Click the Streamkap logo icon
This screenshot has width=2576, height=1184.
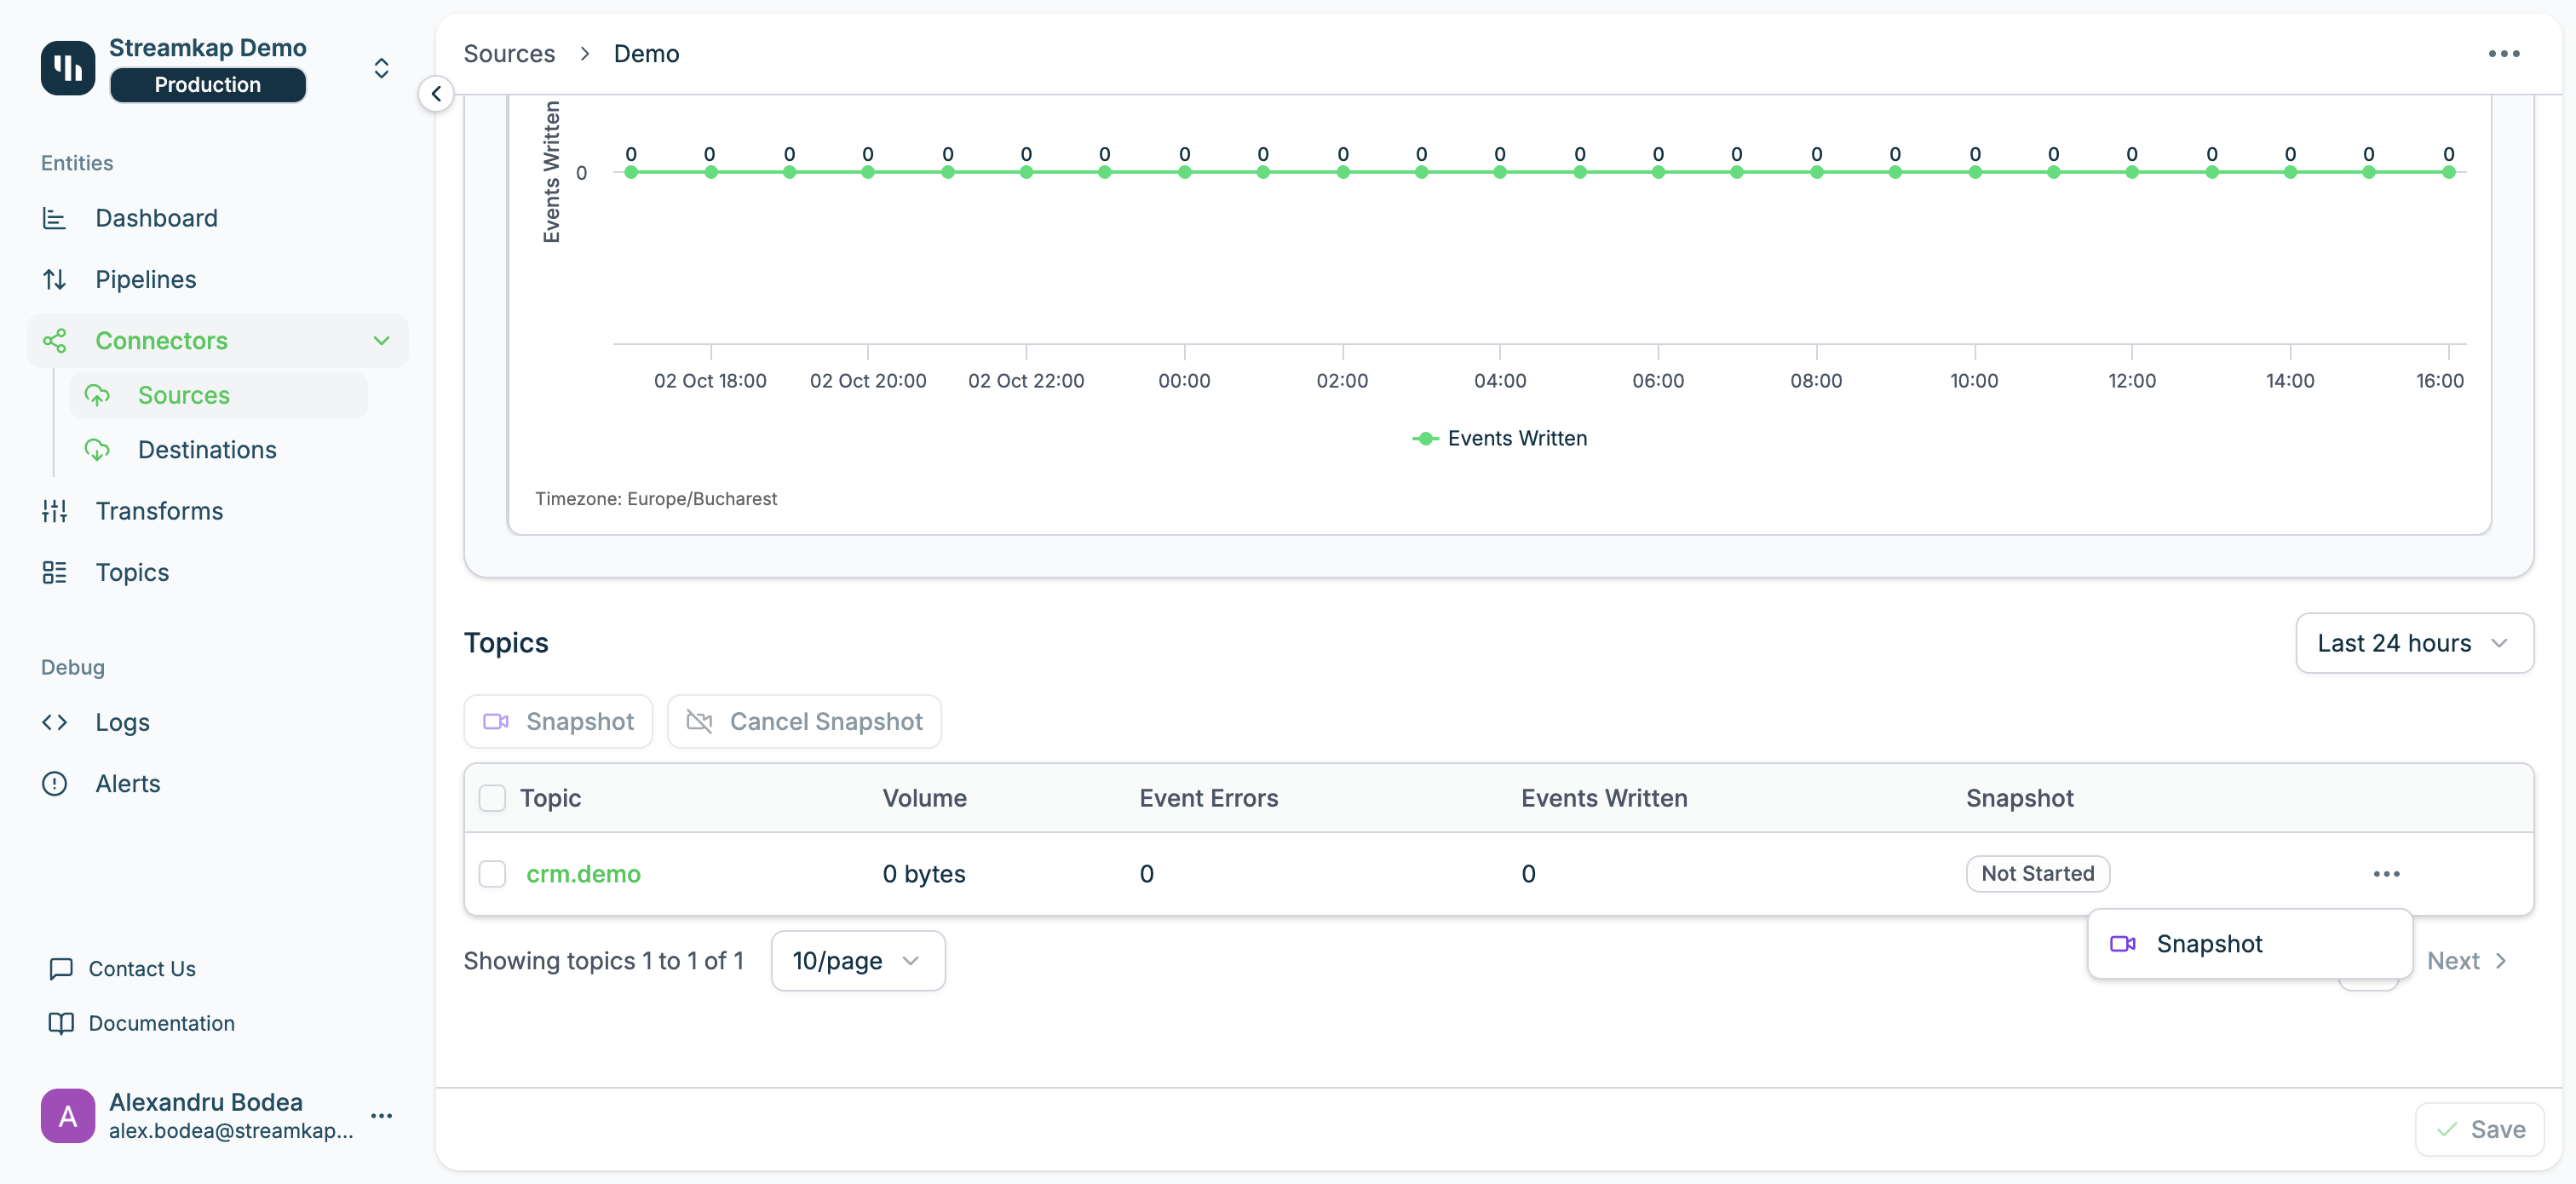tap(67, 68)
